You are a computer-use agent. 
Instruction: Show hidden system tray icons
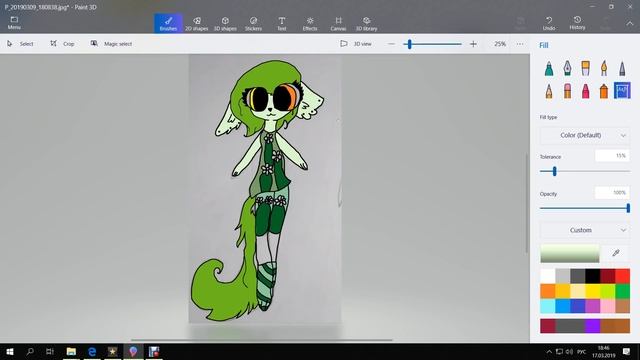pyautogui.click(x=549, y=351)
